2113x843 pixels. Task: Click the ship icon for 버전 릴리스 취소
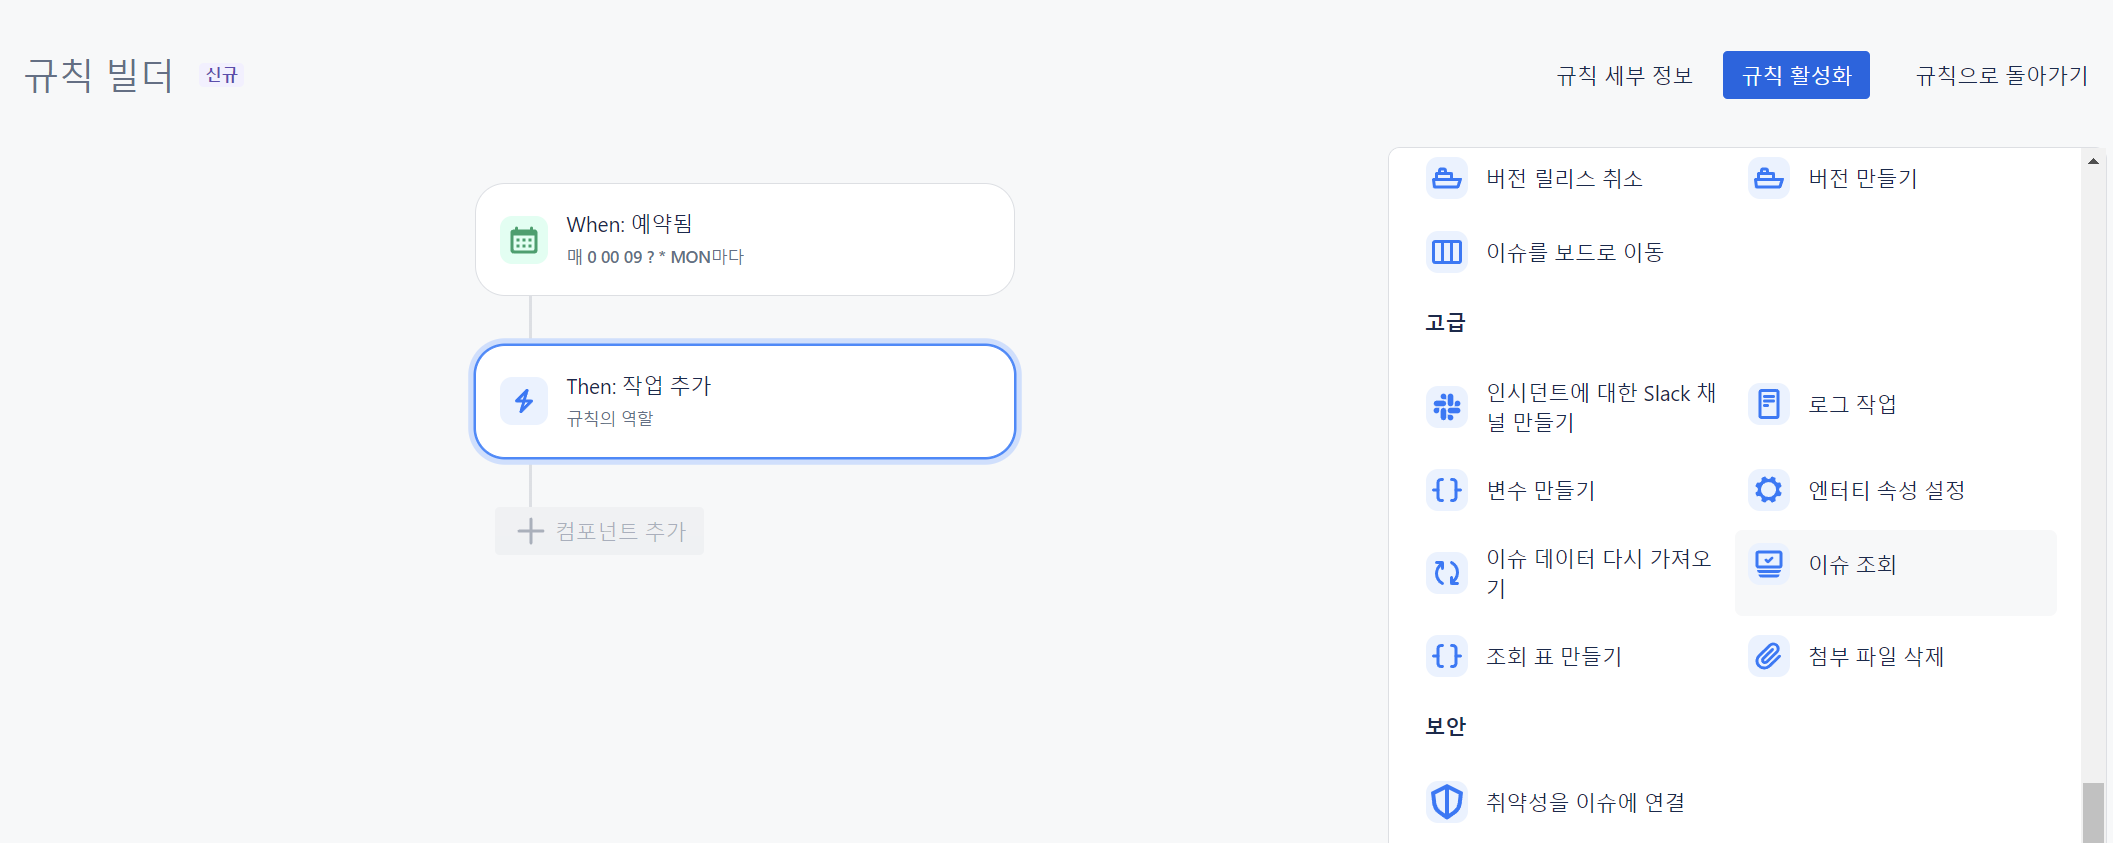[1446, 178]
